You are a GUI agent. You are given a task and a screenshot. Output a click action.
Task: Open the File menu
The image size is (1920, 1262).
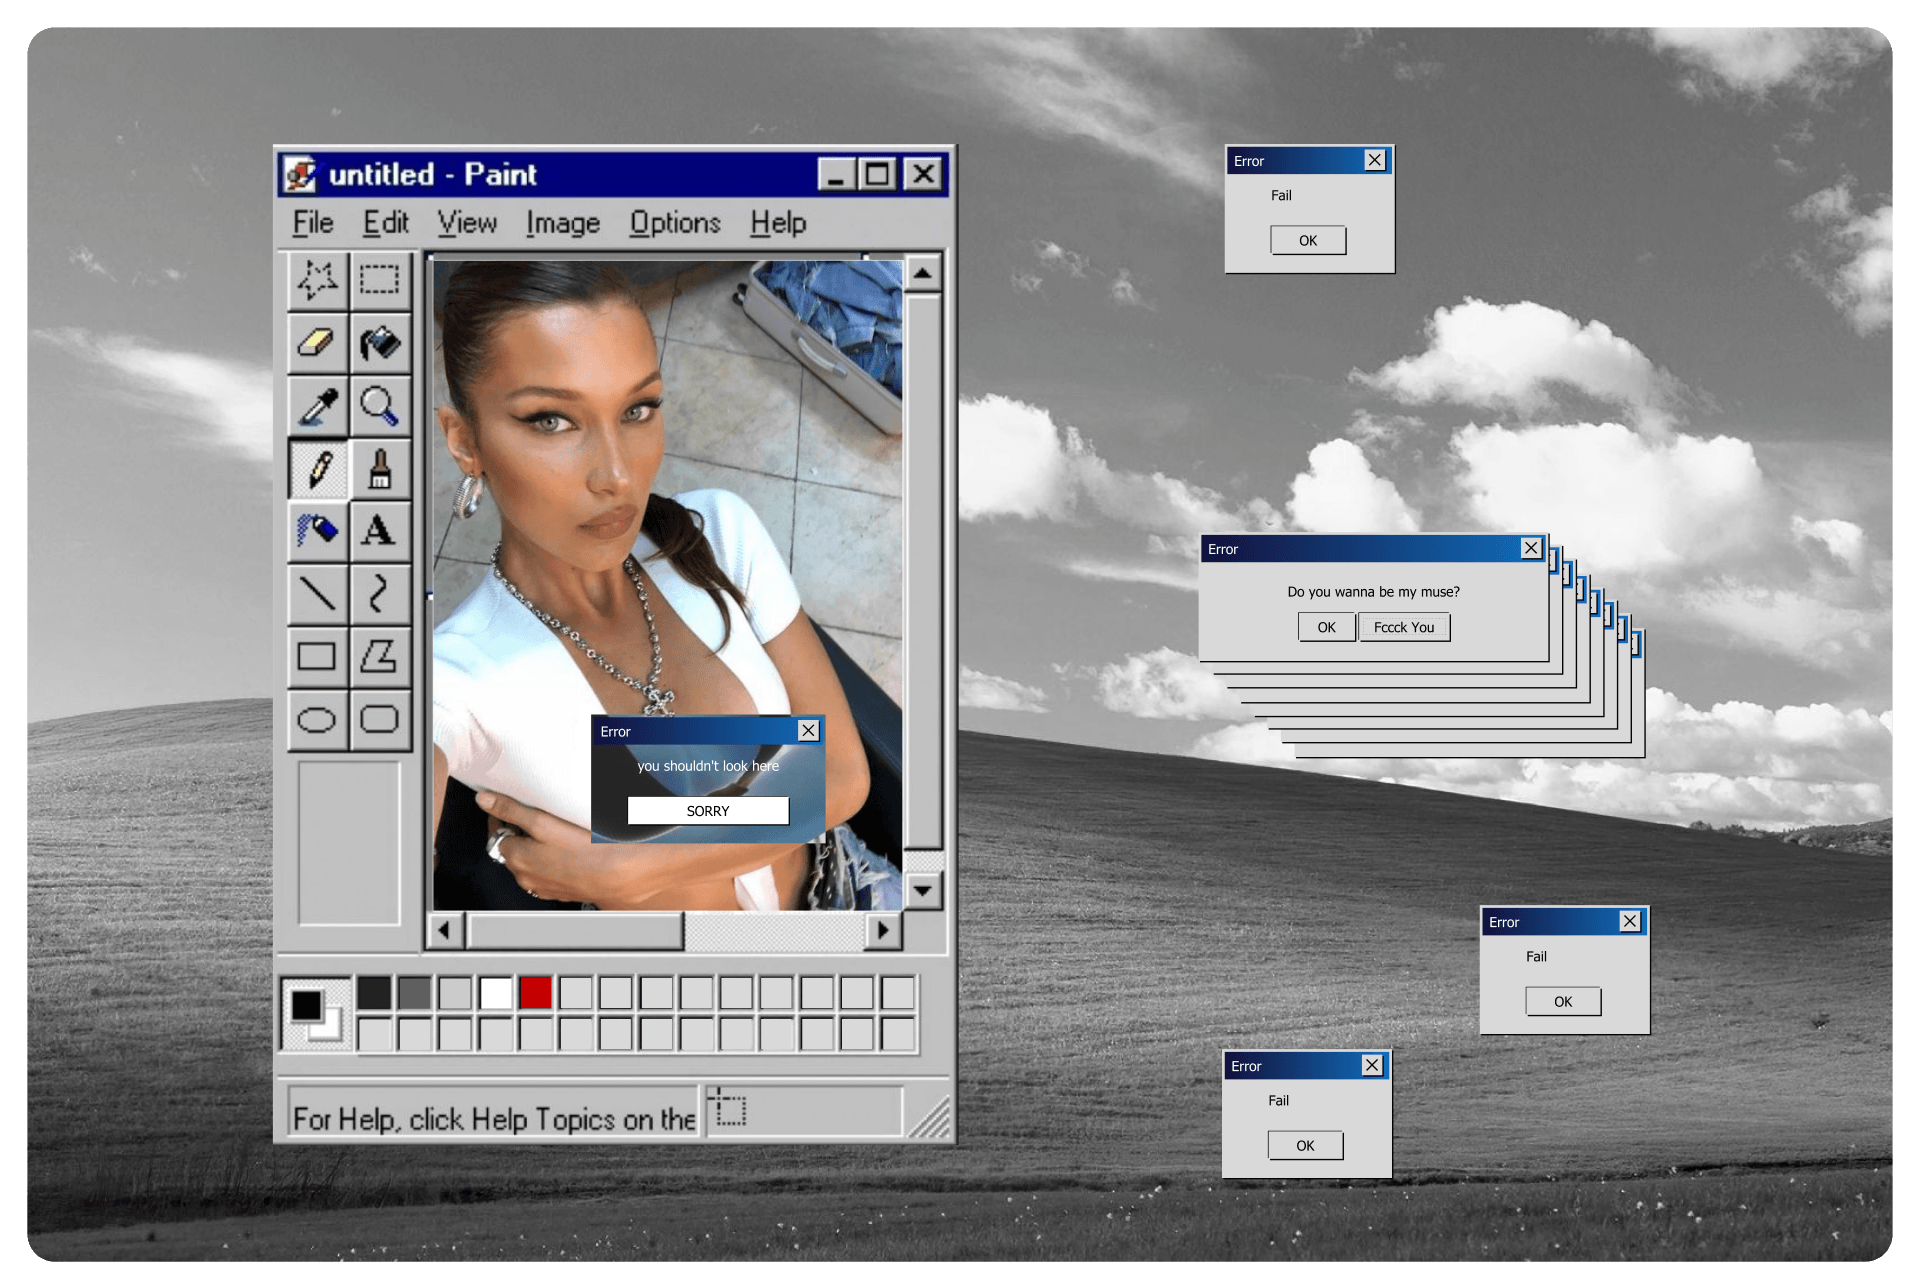[313, 223]
